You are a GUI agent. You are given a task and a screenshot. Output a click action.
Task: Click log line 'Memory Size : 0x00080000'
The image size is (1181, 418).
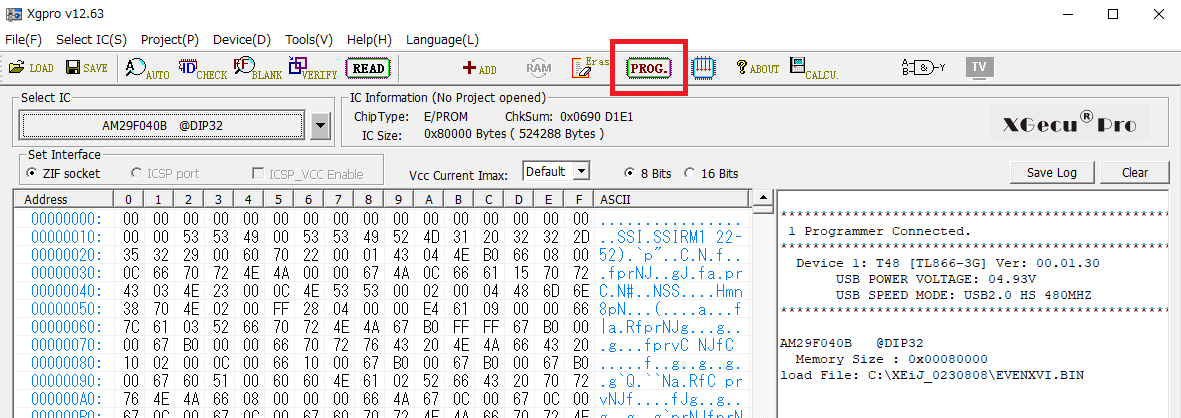click(x=891, y=359)
